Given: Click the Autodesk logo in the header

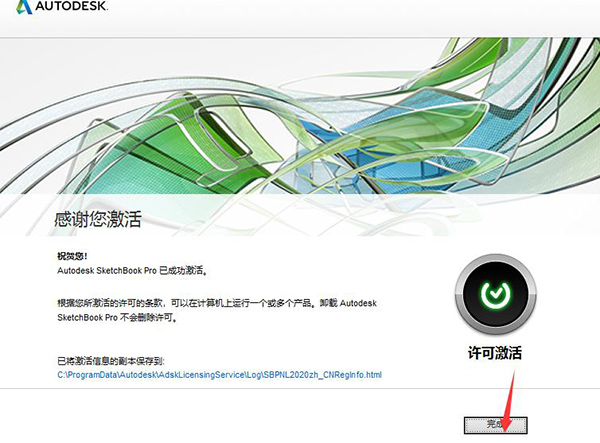Looking at the screenshot, I should click(x=62, y=7).
